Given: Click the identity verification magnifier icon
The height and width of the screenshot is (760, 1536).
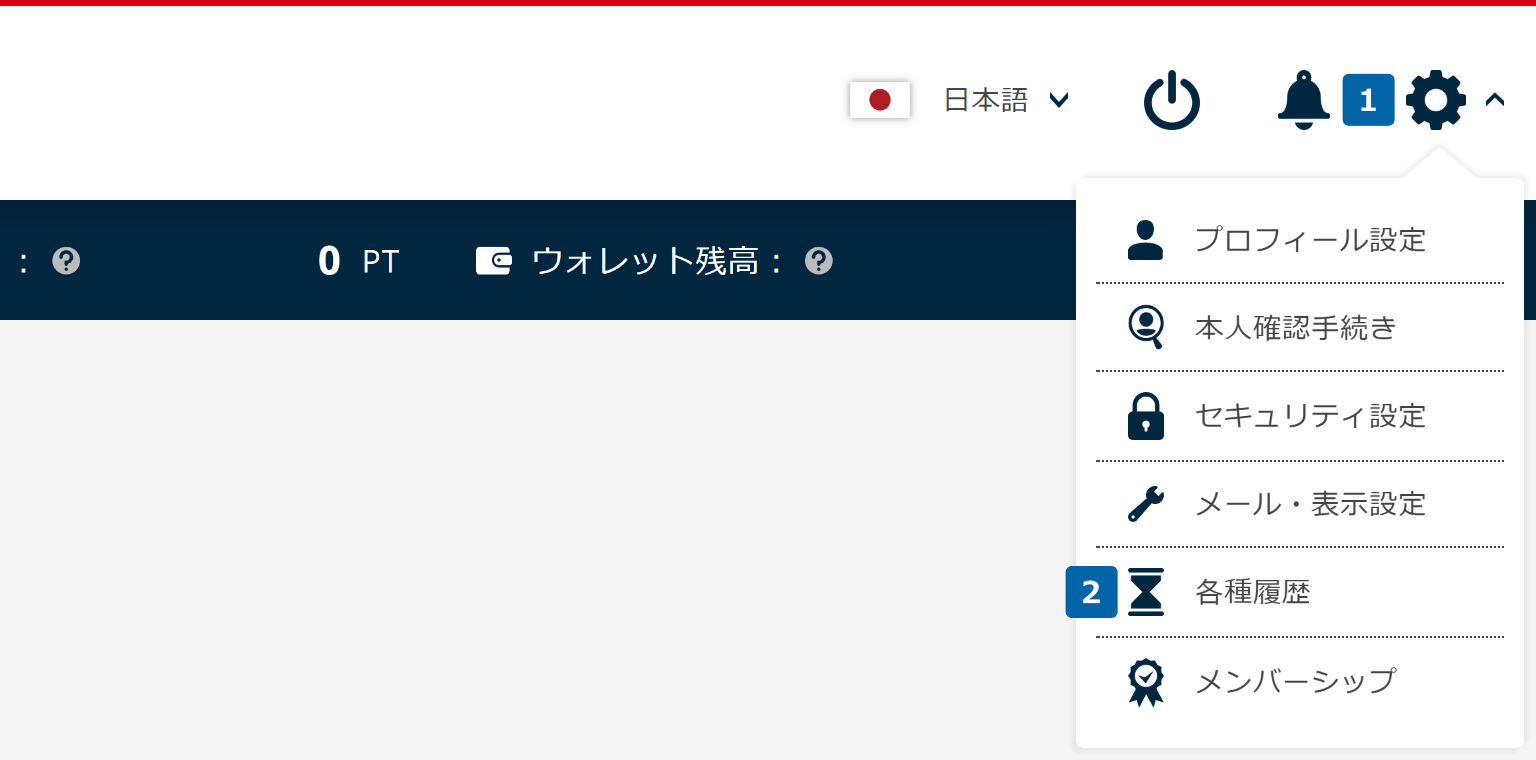Looking at the screenshot, I should click(x=1146, y=327).
